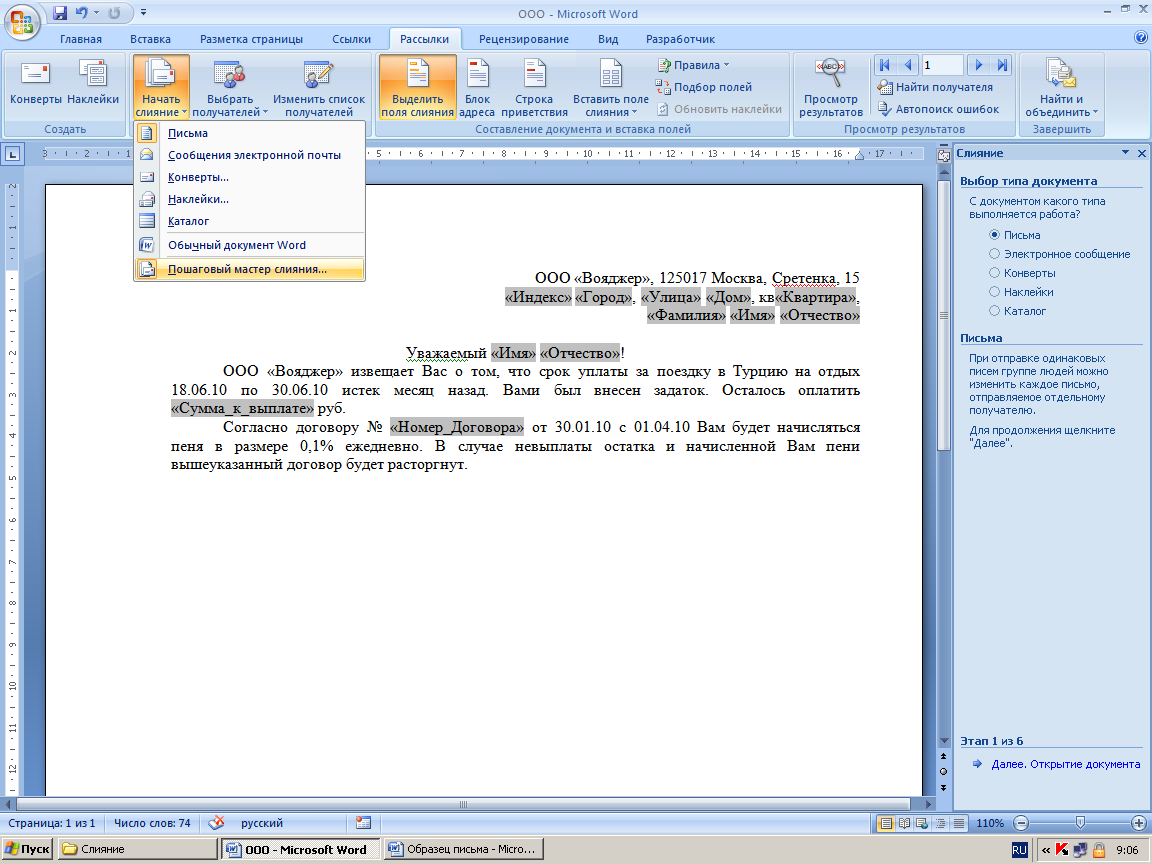
Task: Open the Разметка страницы tab
Action: click(251, 39)
